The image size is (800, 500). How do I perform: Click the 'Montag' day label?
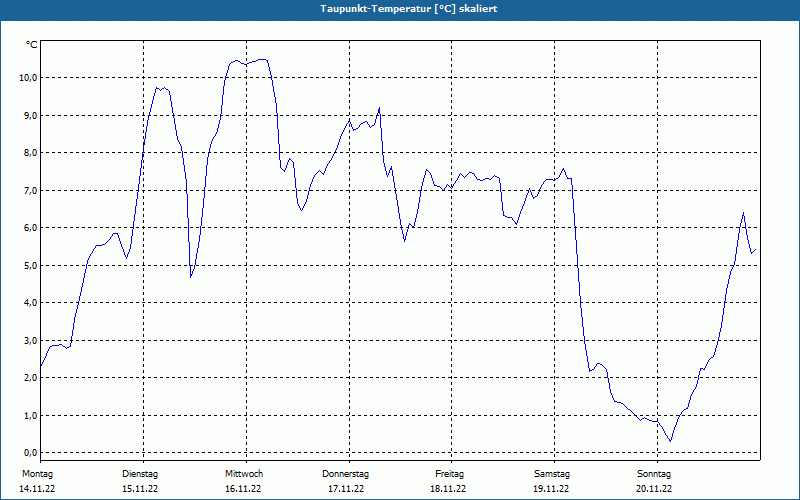pos(37,474)
